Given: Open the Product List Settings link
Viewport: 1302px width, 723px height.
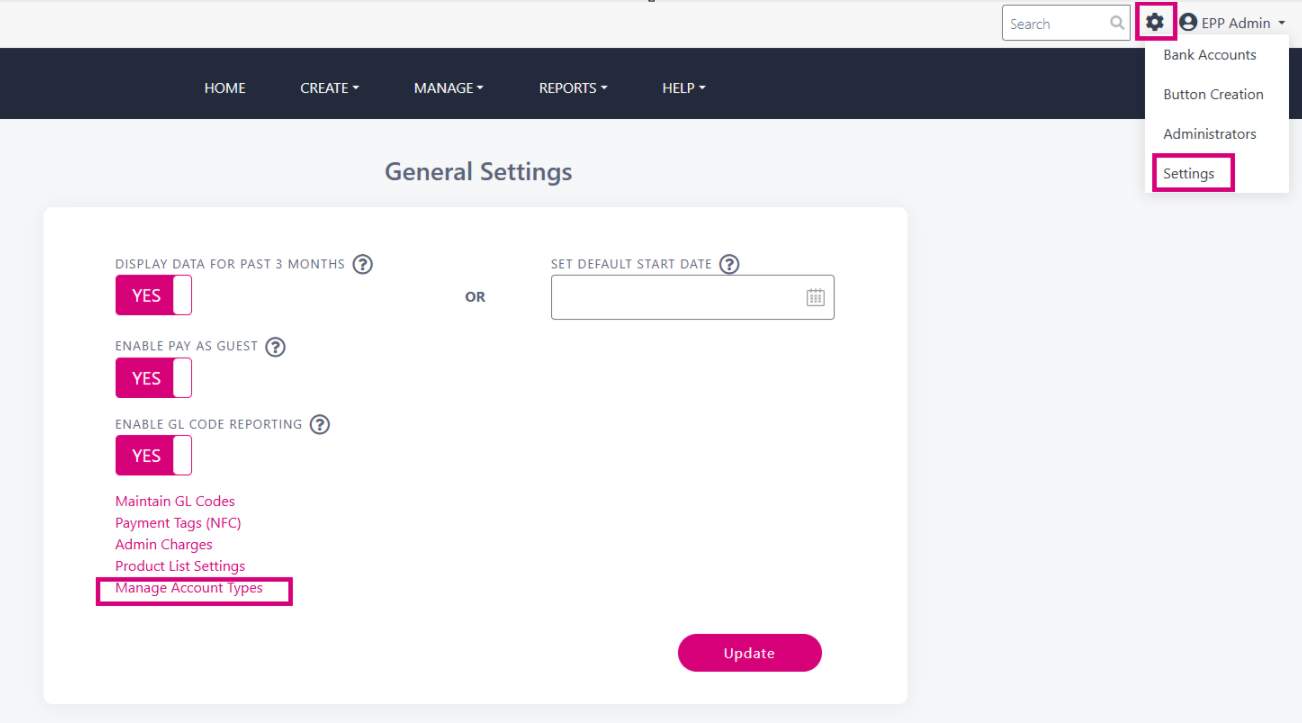Looking at the screenshot, I should (180, 566).
